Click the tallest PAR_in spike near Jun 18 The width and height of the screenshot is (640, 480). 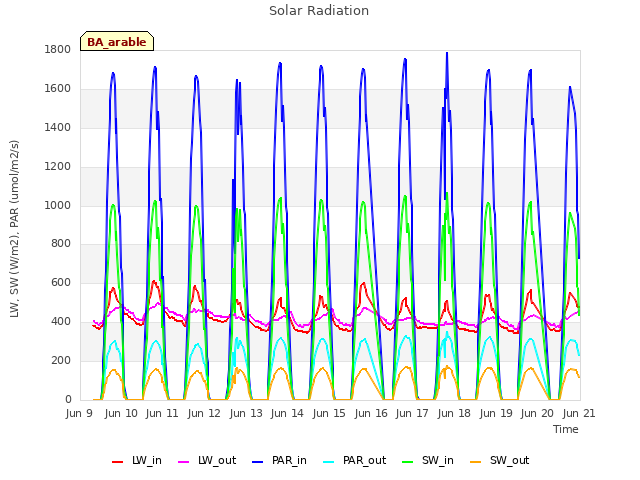447,53
